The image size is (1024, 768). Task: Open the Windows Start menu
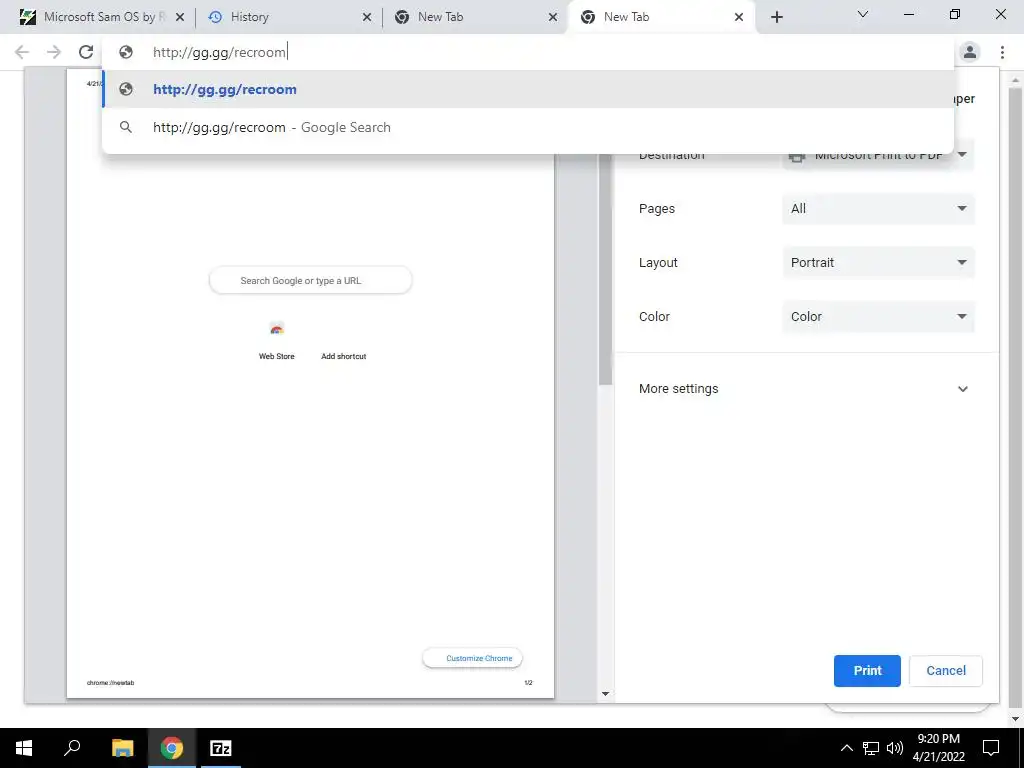[24, 748]
